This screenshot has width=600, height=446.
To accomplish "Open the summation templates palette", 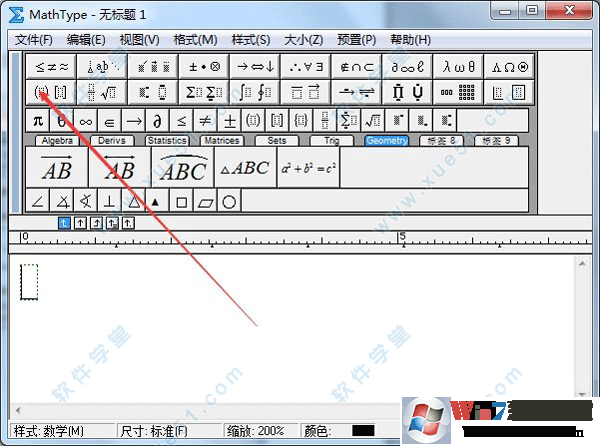I will coord(204,92).
